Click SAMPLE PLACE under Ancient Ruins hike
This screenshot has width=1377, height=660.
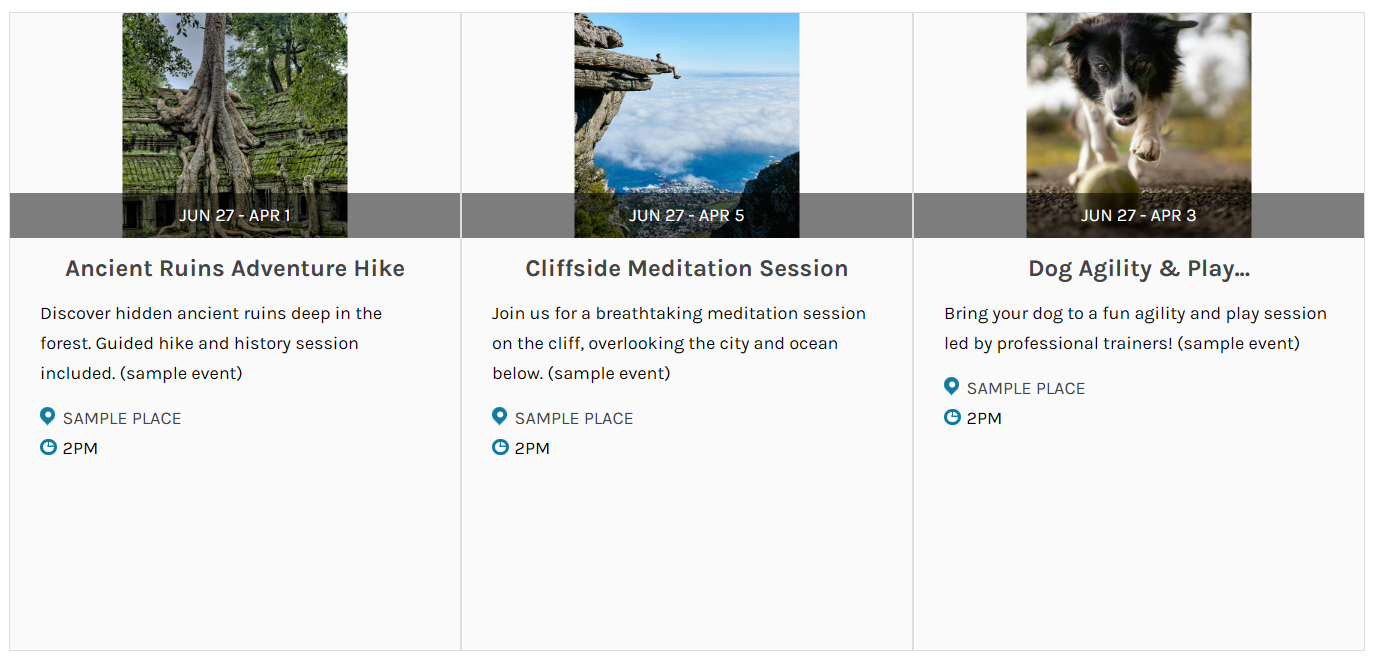(x=122, y=418)
